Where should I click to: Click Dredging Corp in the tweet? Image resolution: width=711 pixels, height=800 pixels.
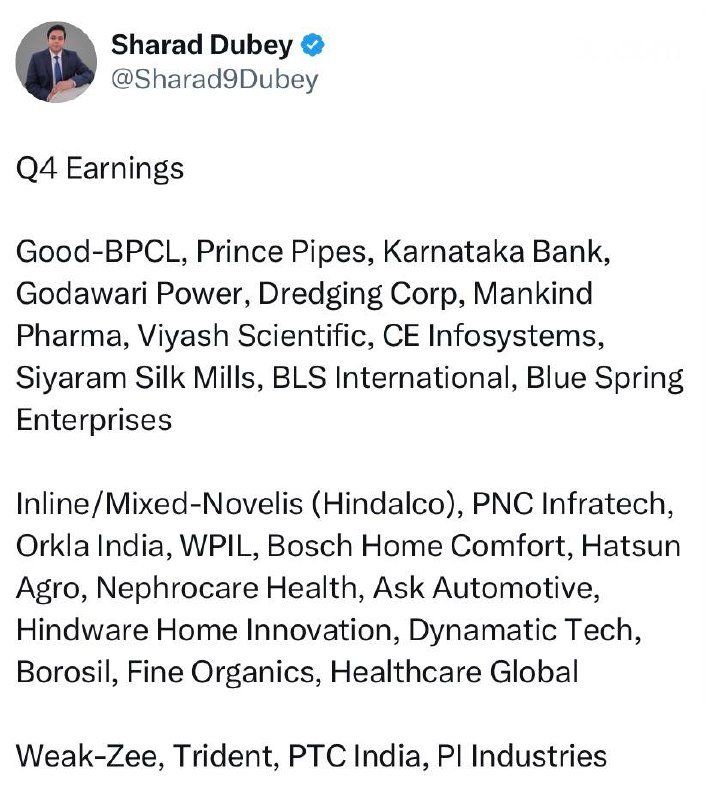(358, 295)
